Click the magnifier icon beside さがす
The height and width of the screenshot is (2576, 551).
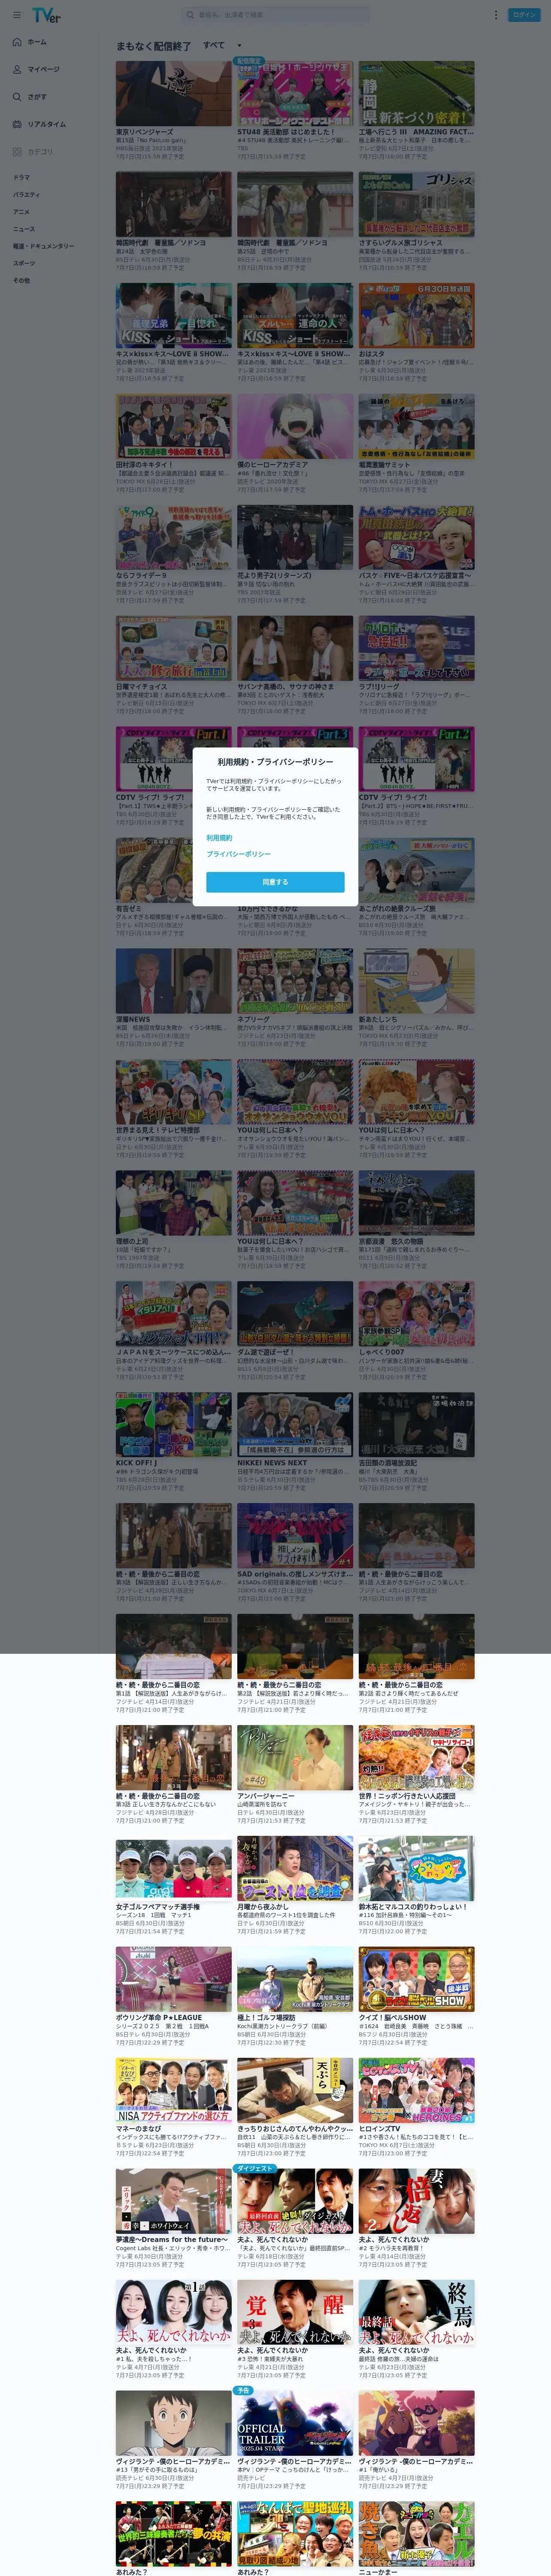coord(17,97)
